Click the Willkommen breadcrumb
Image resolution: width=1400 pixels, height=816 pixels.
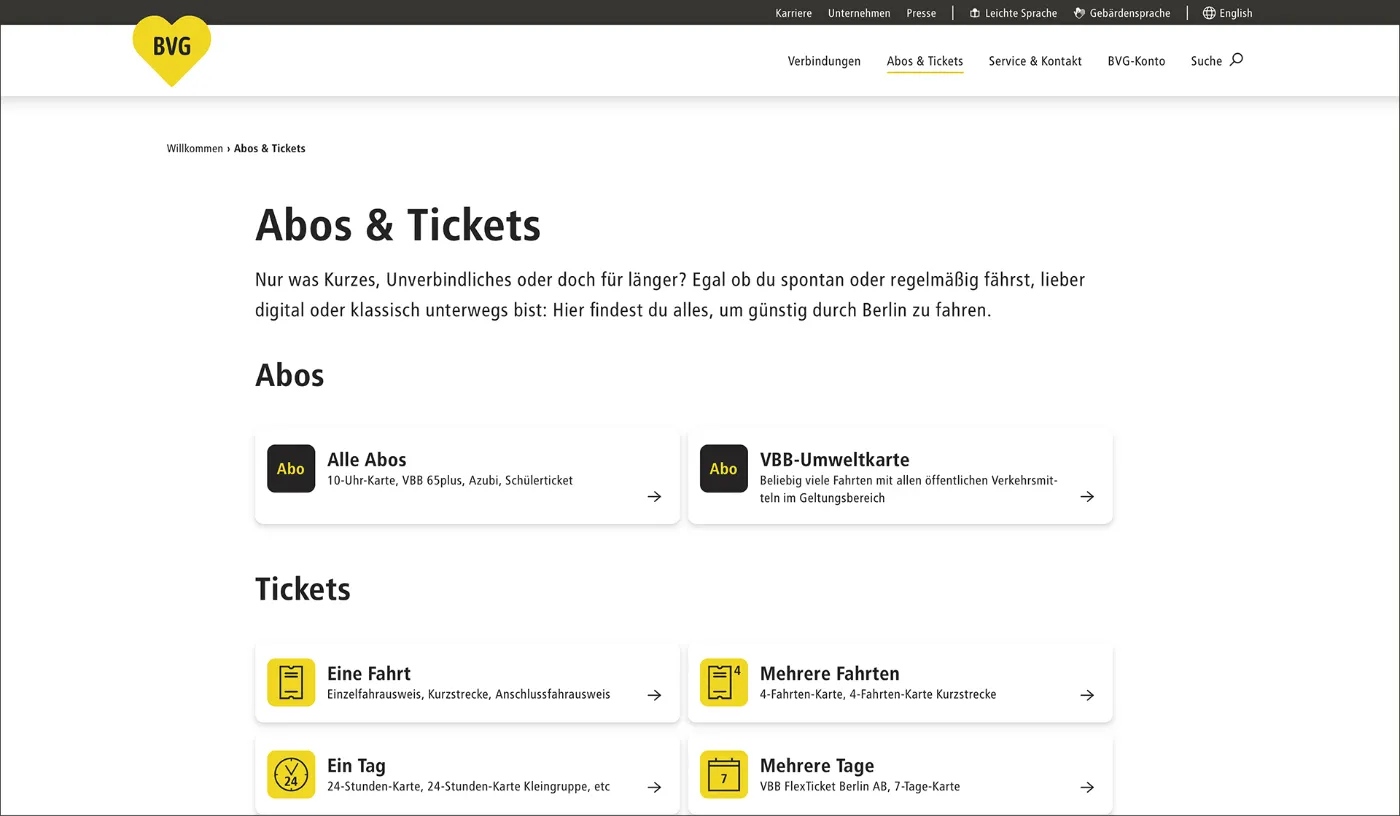(195, 148)
